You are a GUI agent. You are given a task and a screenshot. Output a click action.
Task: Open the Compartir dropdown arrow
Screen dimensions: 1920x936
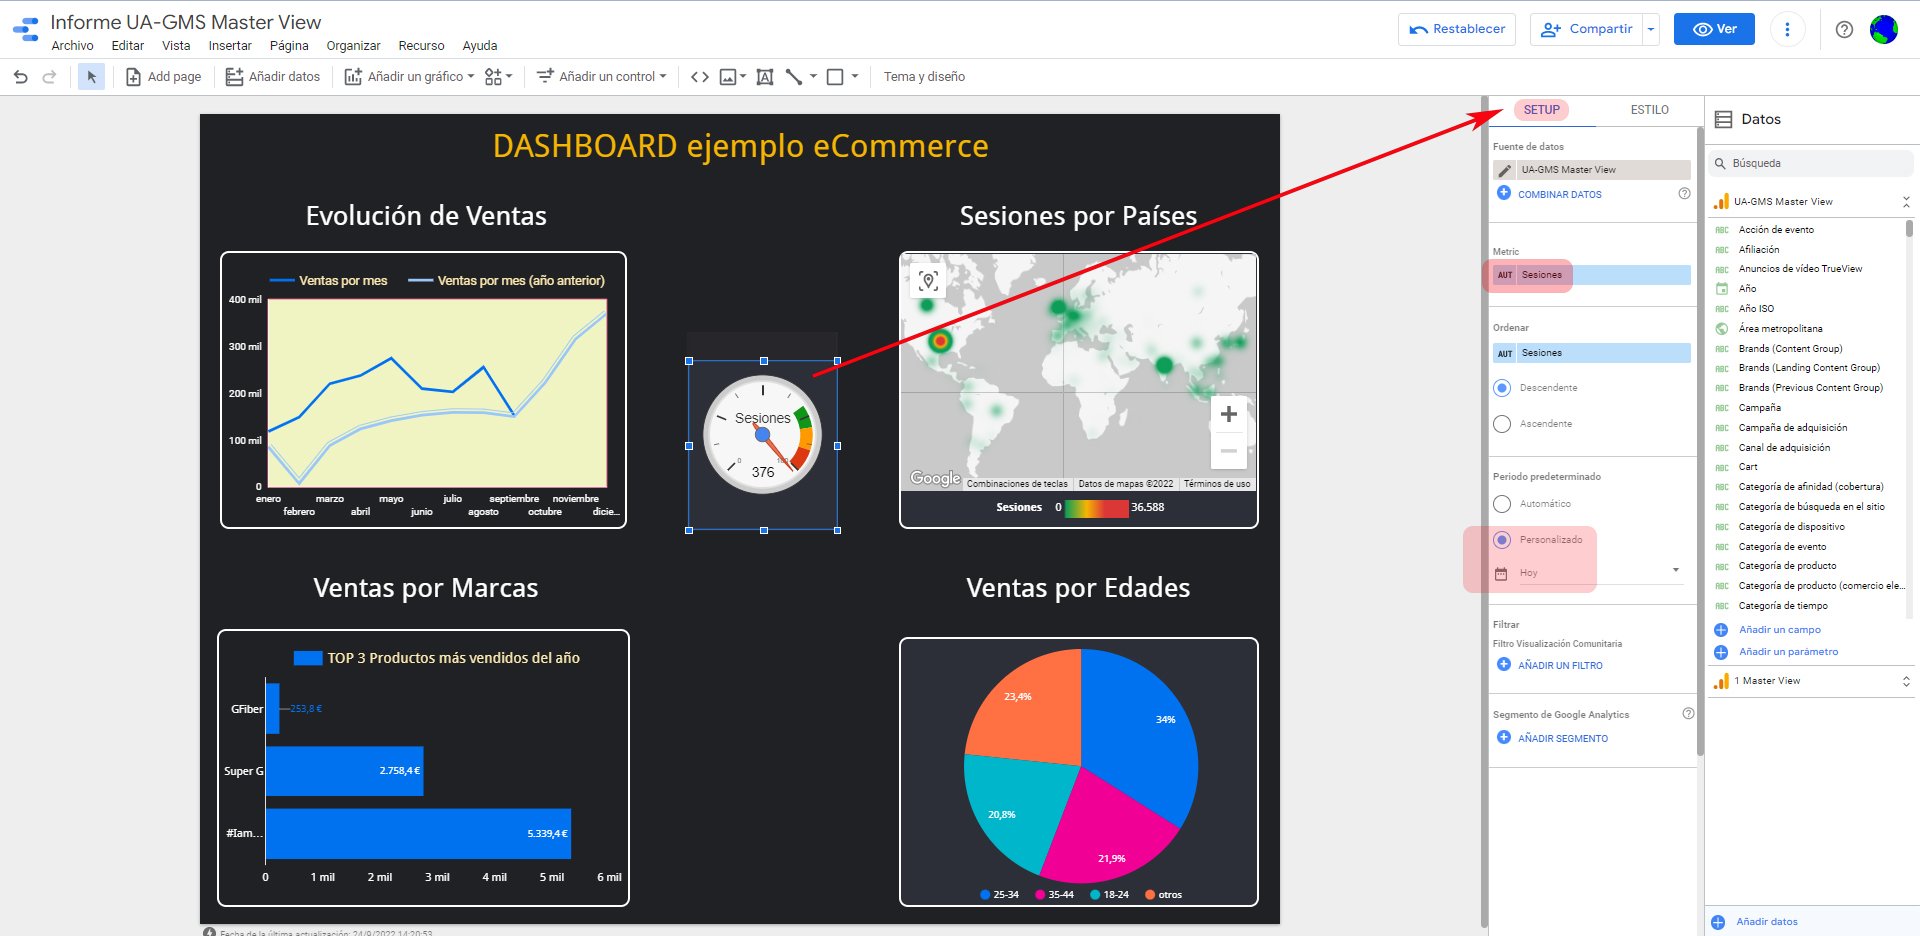1651,29
